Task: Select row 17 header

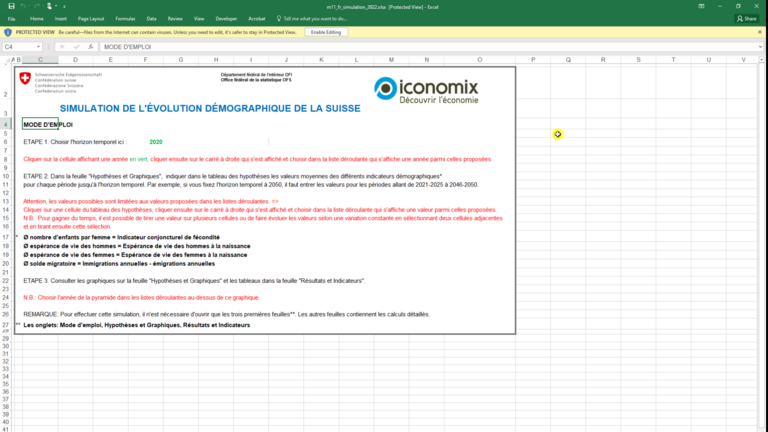Action: tap(6, 237)
